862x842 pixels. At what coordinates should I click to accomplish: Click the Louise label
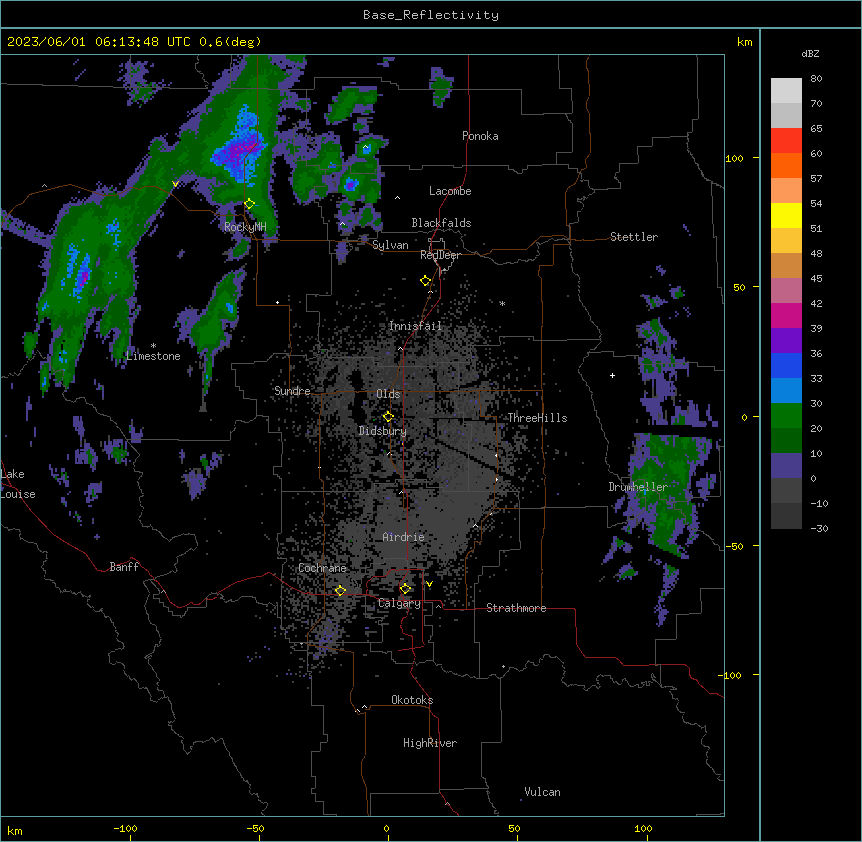(18, 494)
